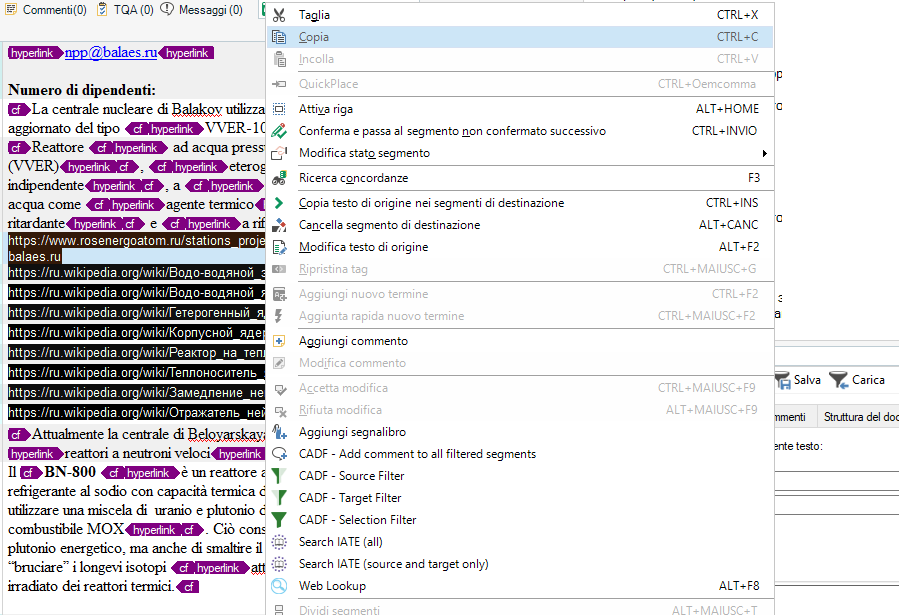Click the rosenergoatom.ru stations URL line
The width and height of the screenshot is (899, 615).
coord(136,241)
